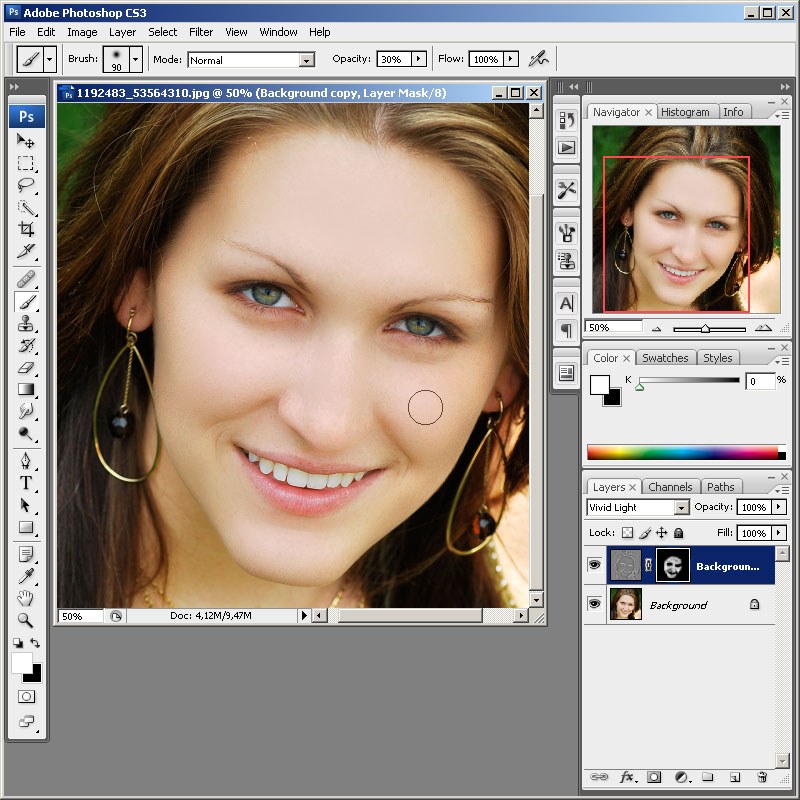Open the Filter menu
This screenshot has width=800, height=800.
pyautogui.click(x=201, y=32)
